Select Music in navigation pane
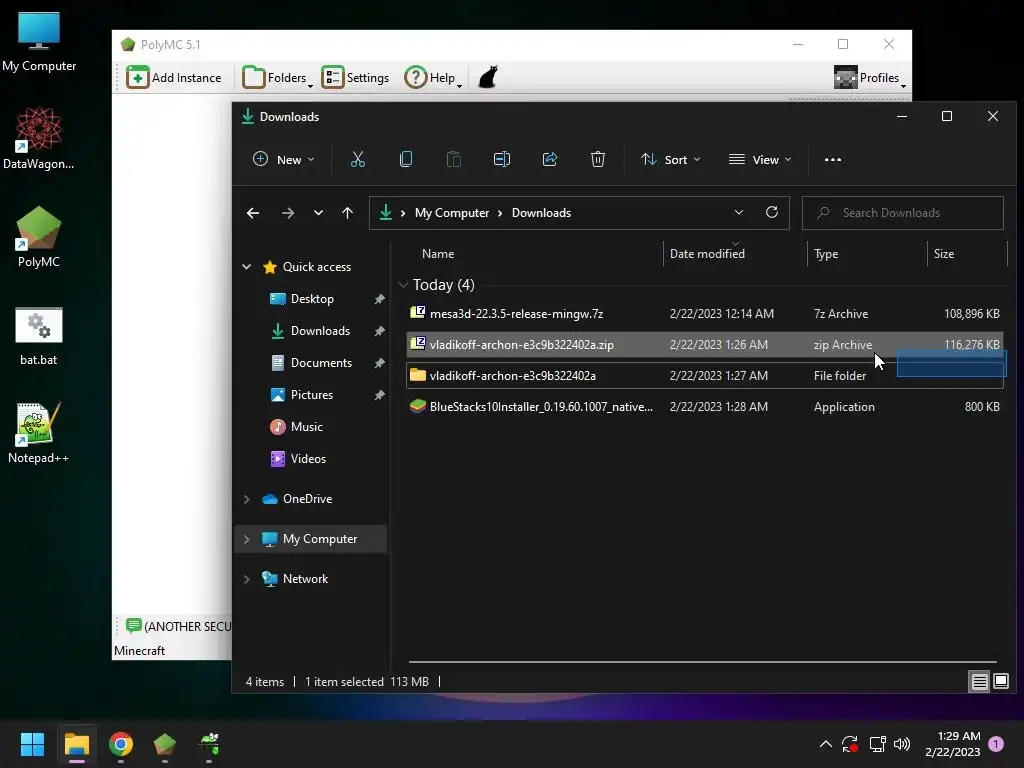This screenshot has height=768, width=1024. 306,426
